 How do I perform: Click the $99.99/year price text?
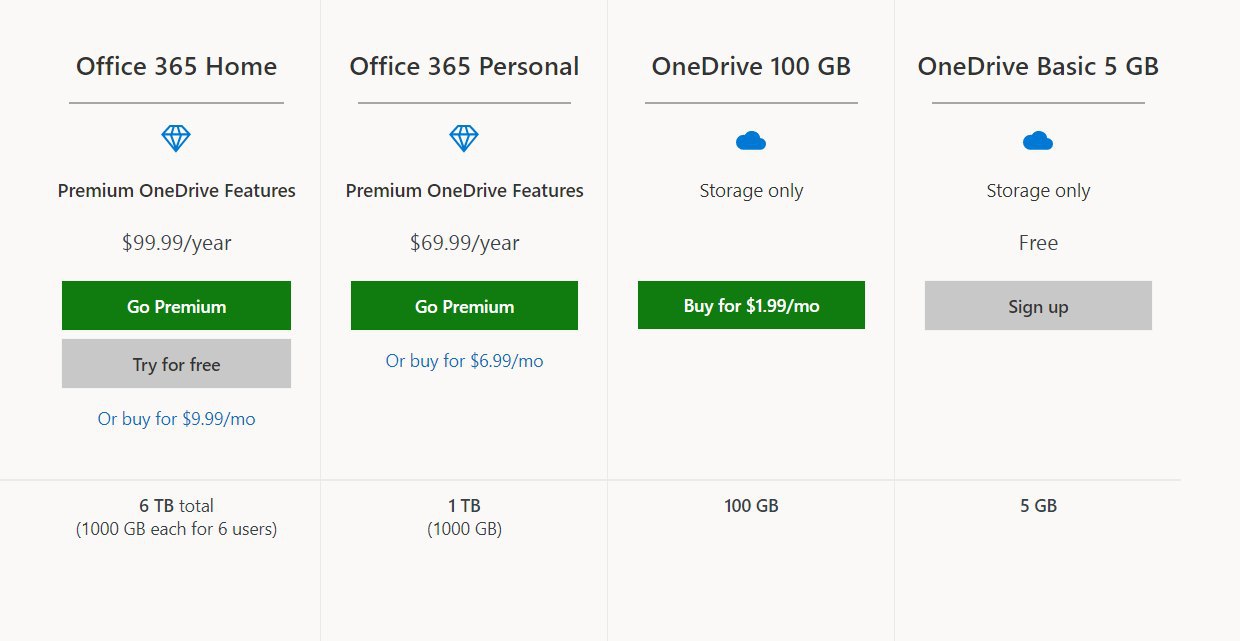(176, 243)
